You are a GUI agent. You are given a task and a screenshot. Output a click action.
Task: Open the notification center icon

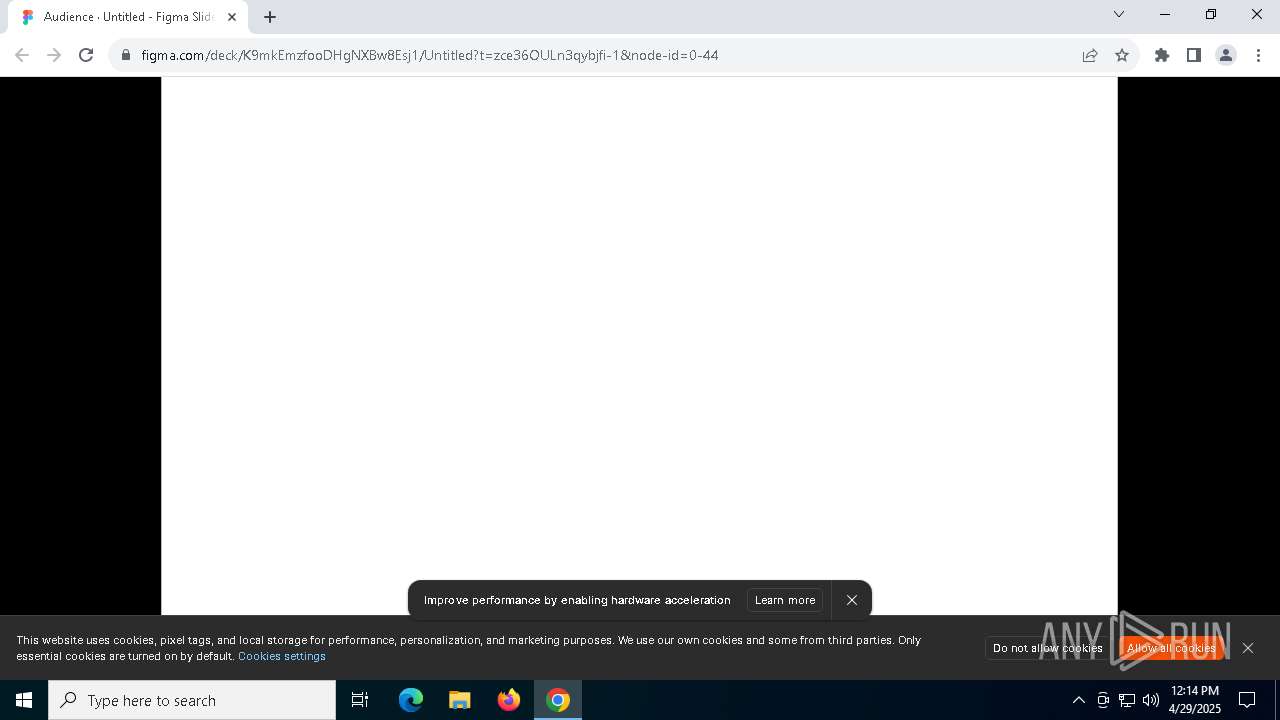tap(1247, 700)
